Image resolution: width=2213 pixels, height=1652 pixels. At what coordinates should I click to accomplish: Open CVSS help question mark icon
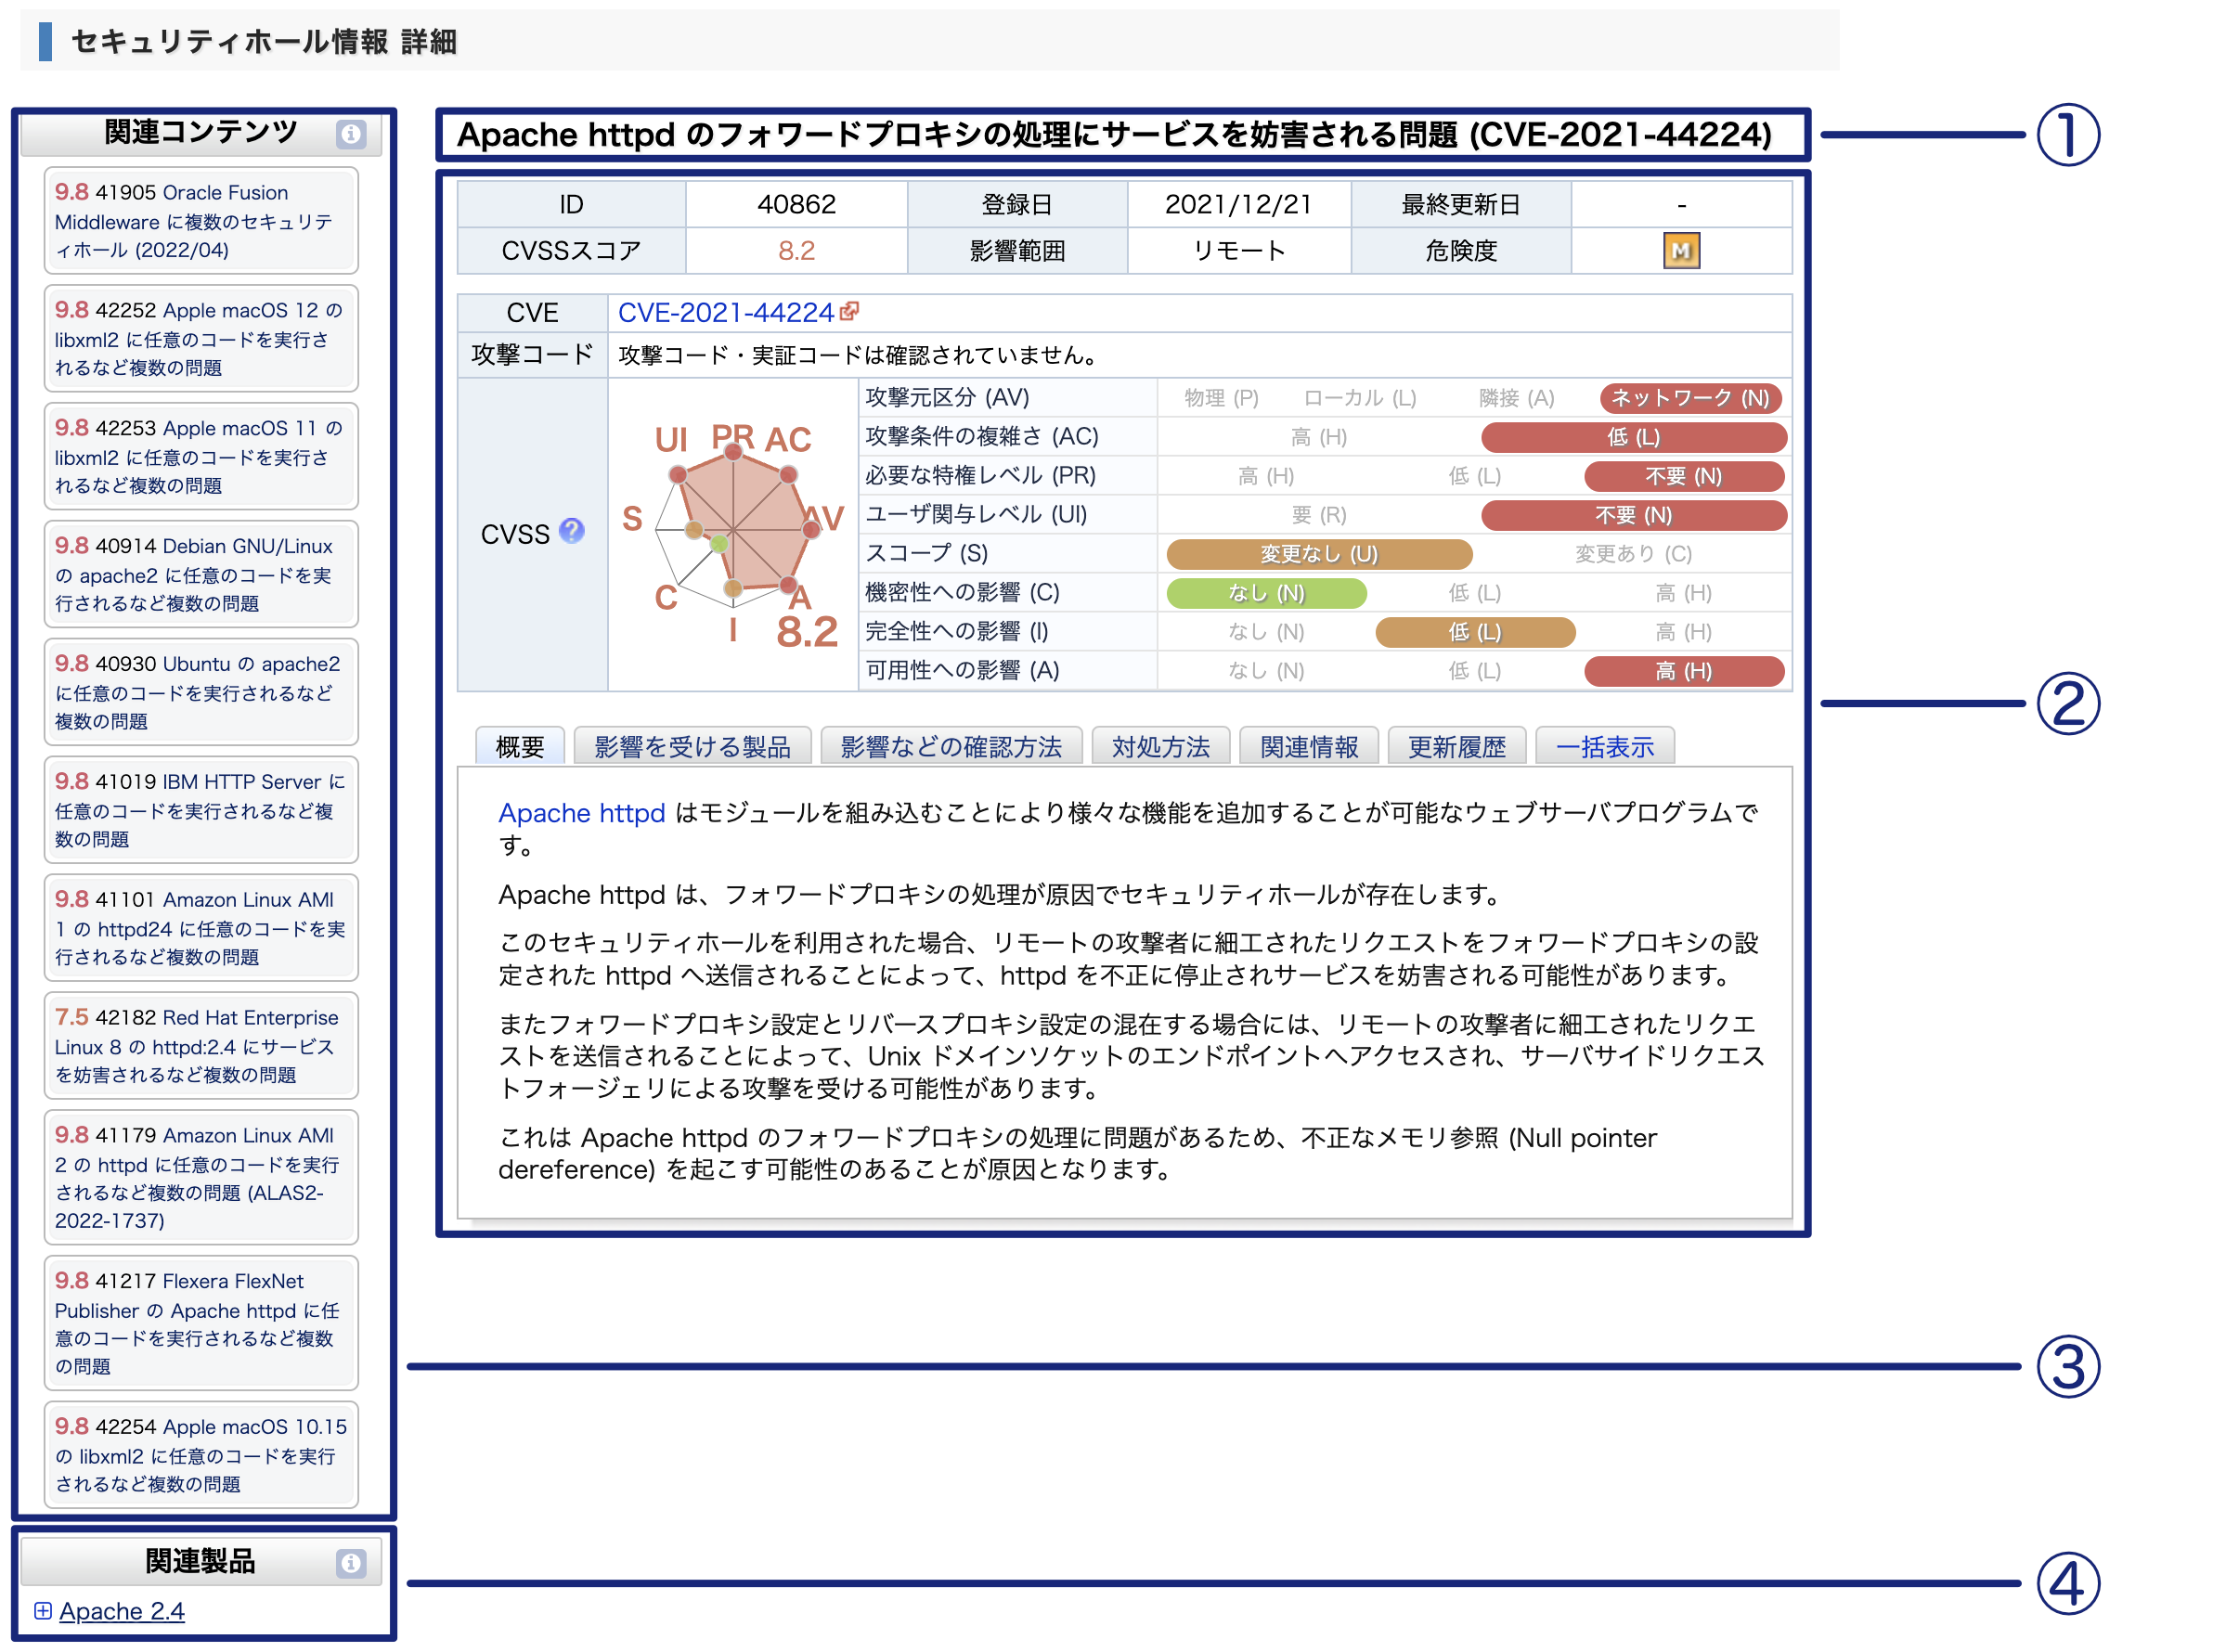pyautogui.click(x=571, y=530)
